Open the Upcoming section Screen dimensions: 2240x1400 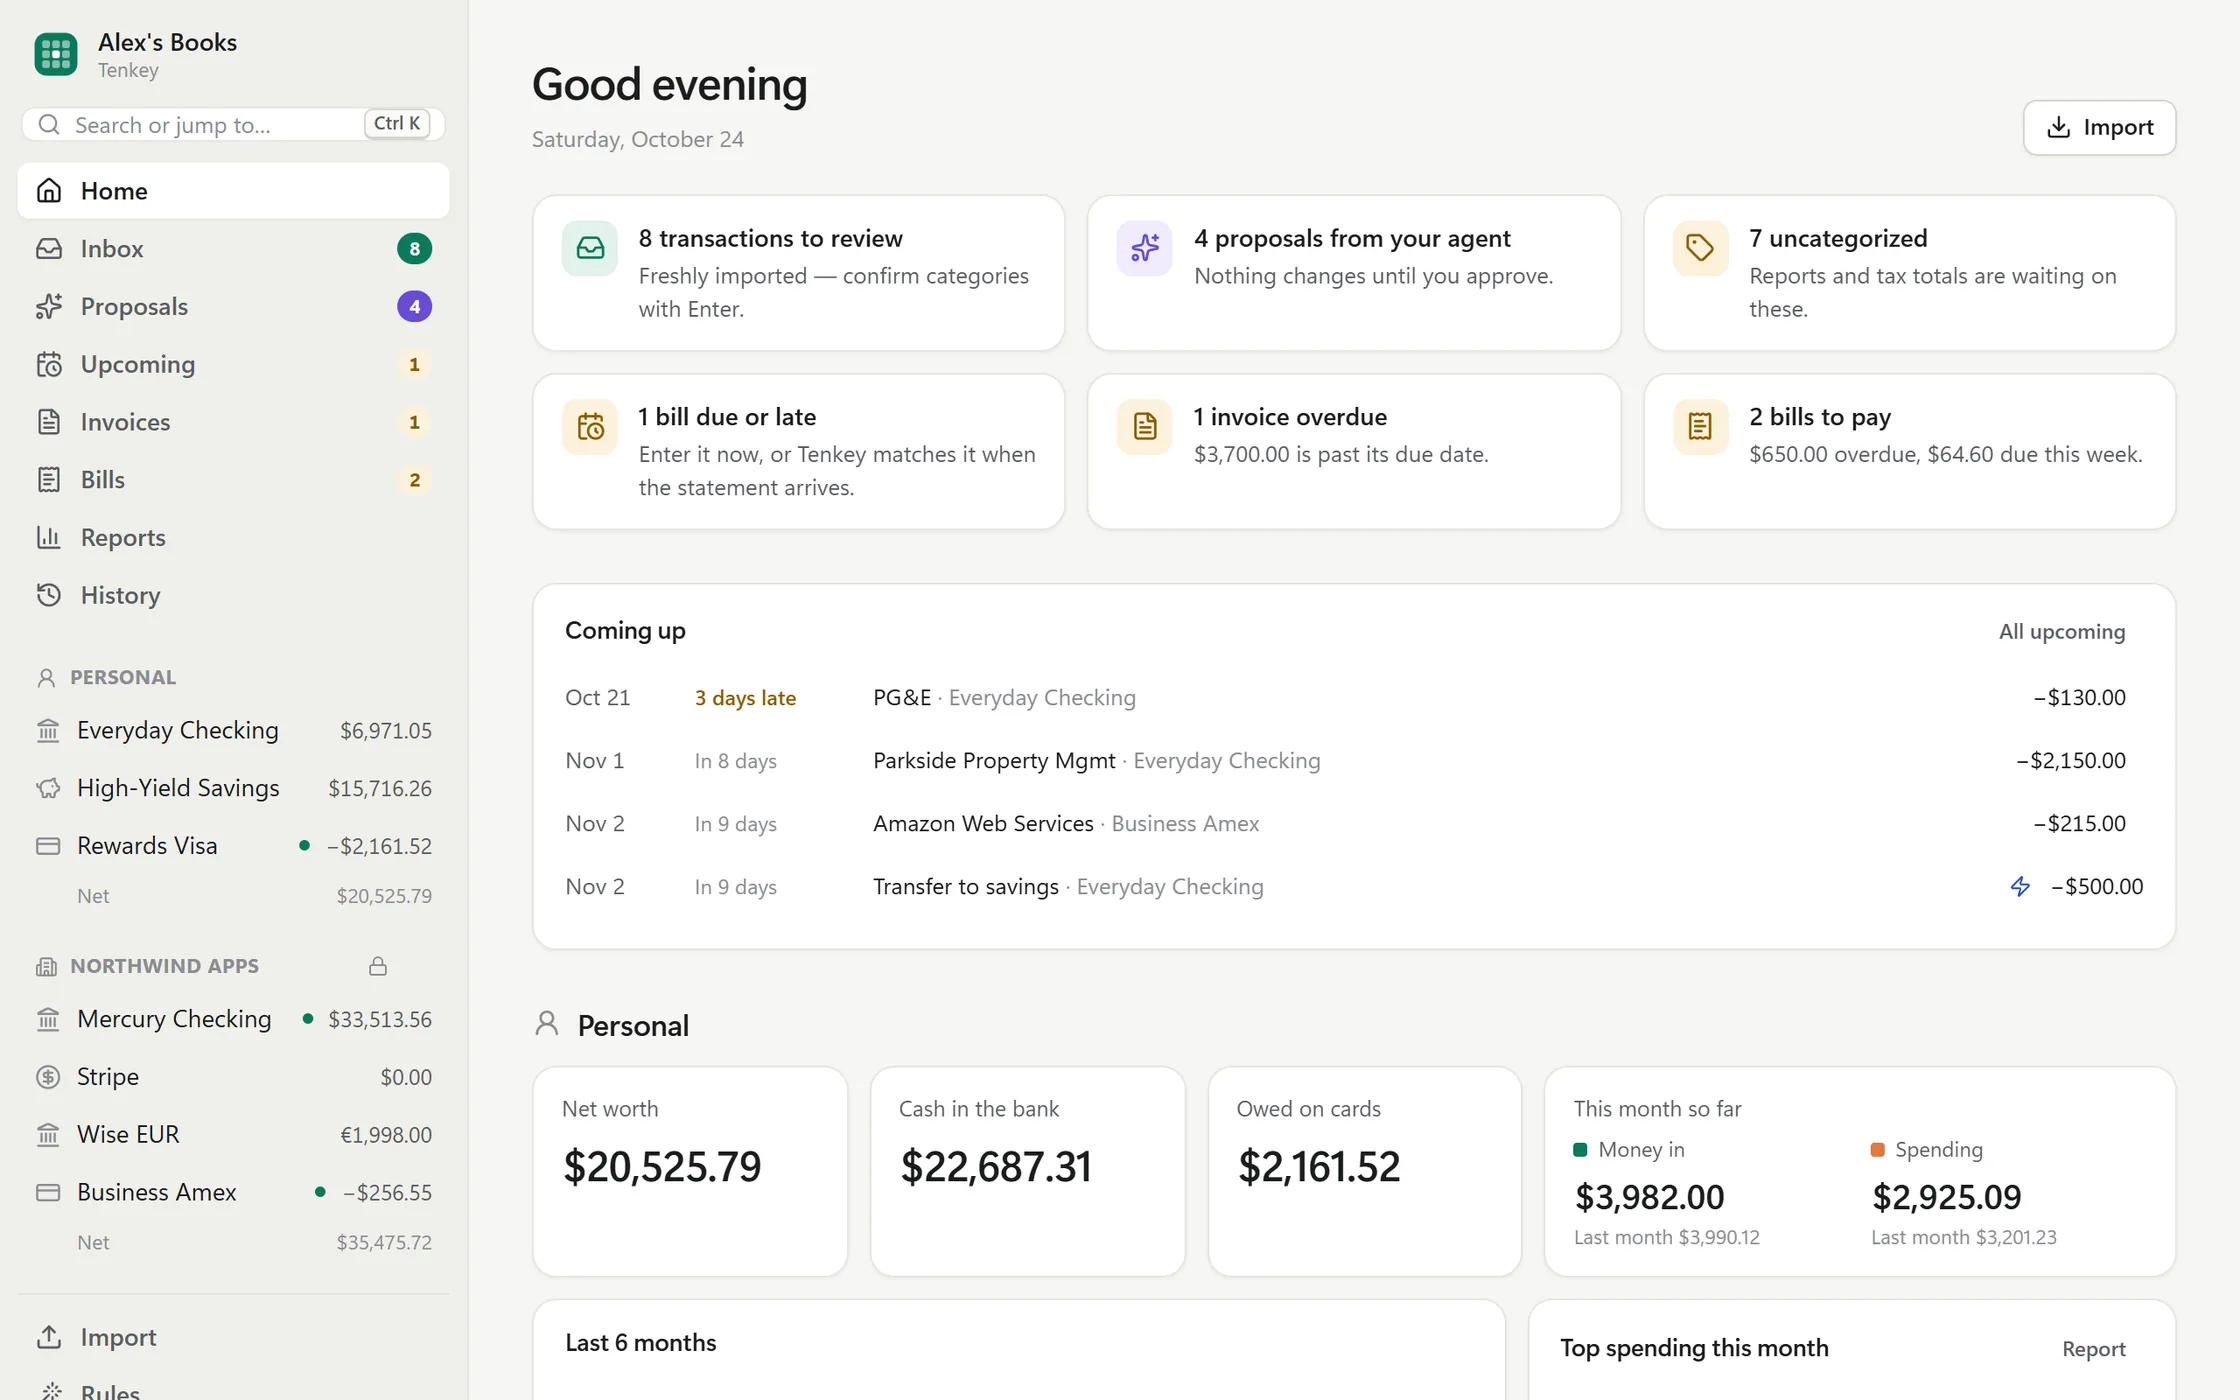coord(233,364)
